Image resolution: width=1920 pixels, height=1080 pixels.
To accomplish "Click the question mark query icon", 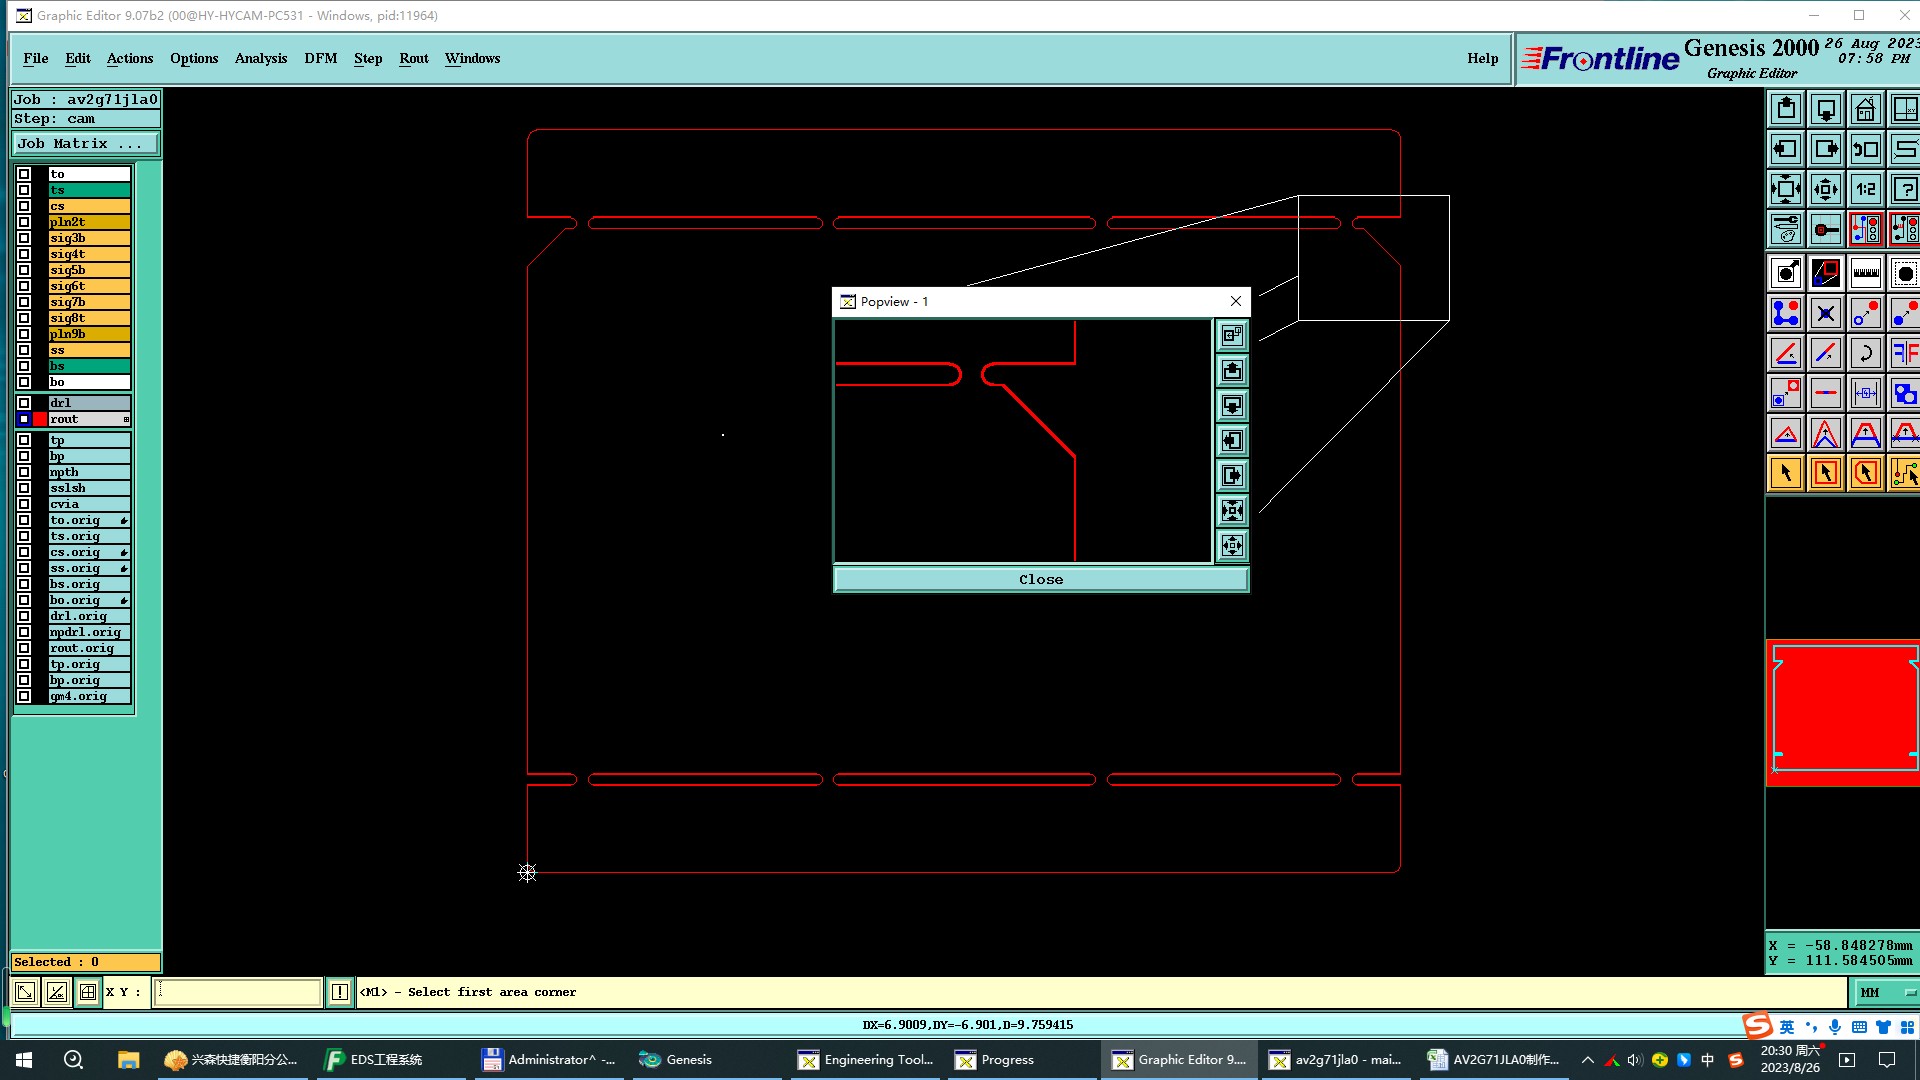I will (1905, 189).
